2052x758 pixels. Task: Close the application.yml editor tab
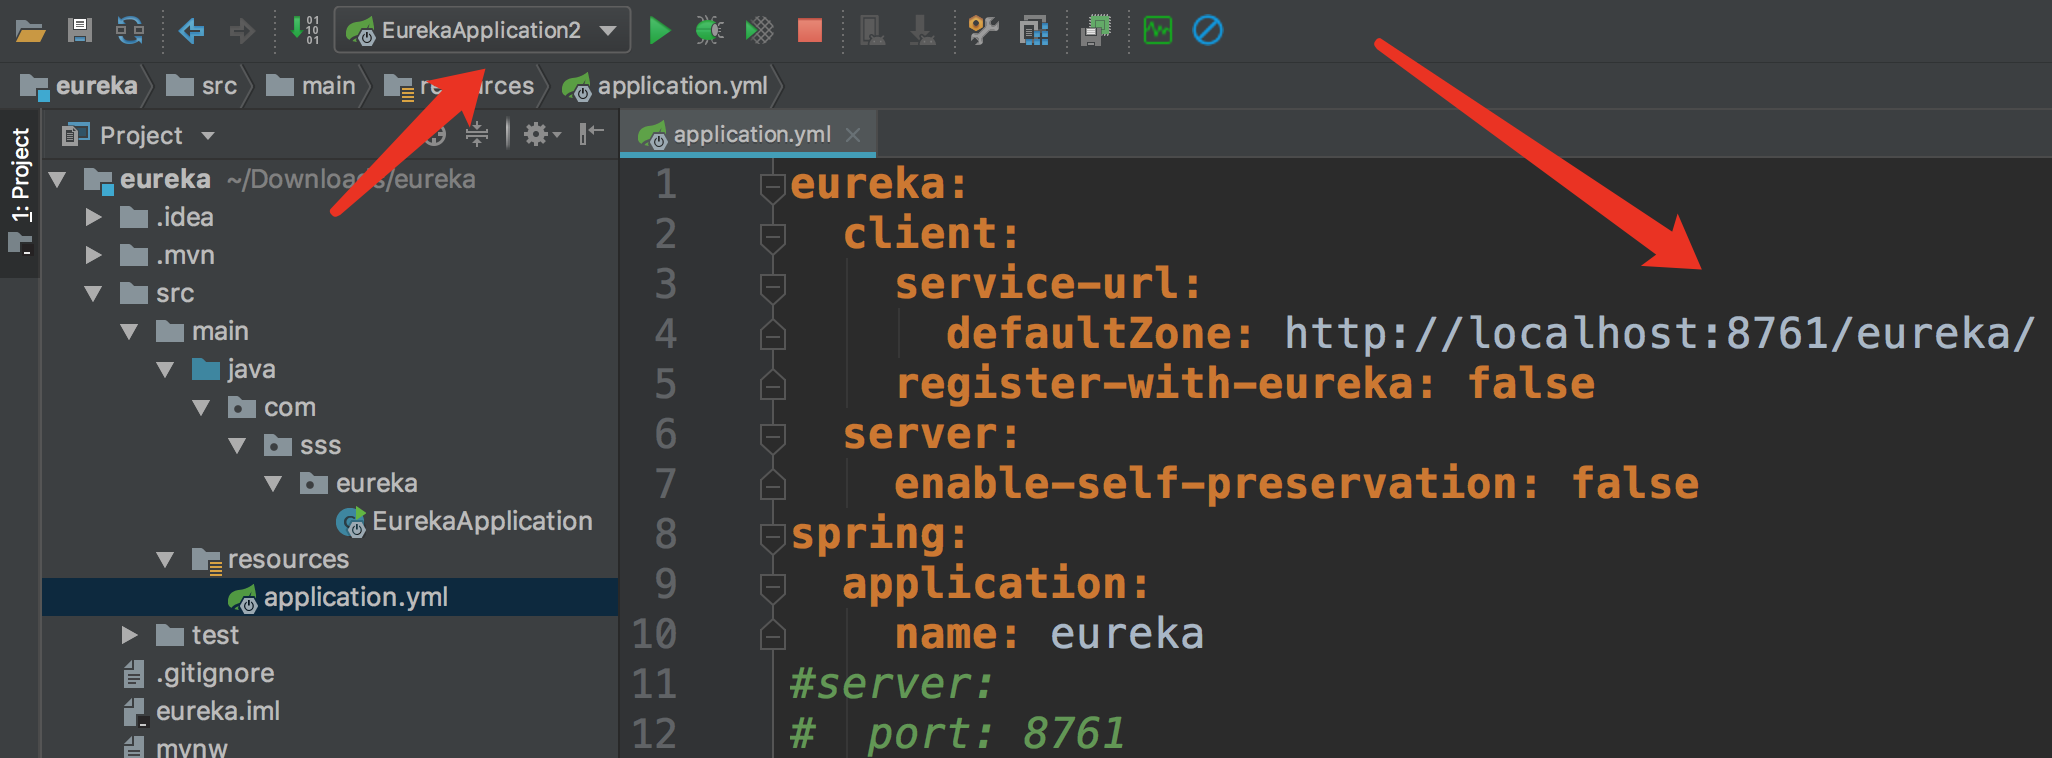point(853,135)
